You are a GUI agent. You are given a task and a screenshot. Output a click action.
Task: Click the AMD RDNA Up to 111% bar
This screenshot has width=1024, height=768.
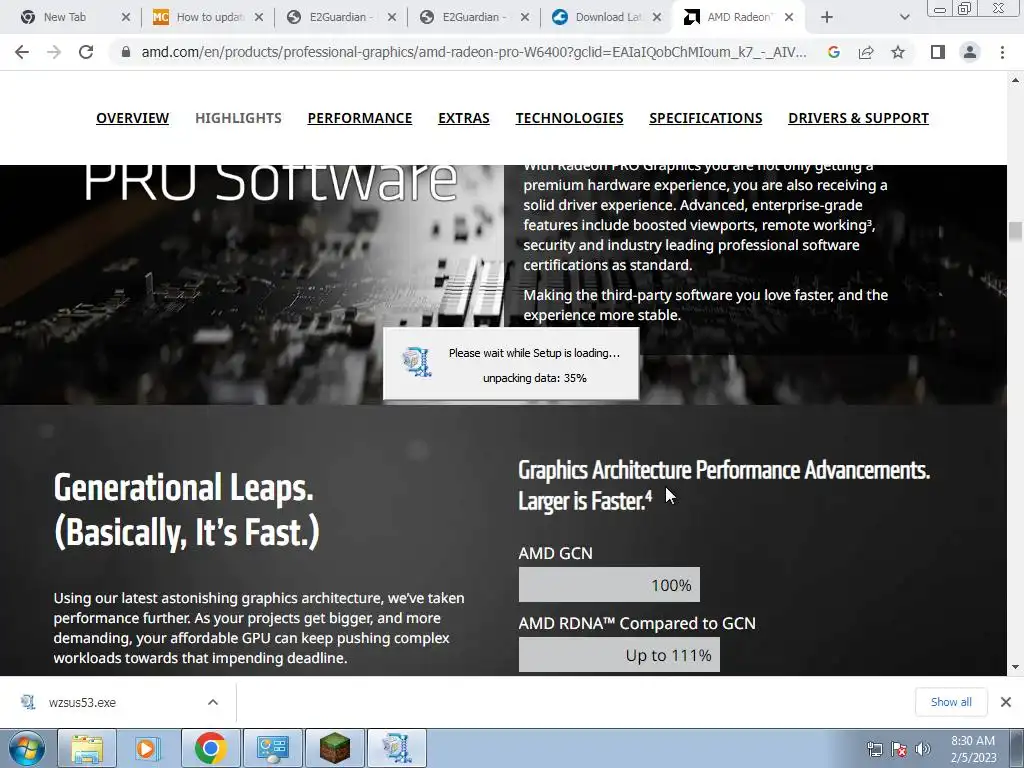coord(619,655)
